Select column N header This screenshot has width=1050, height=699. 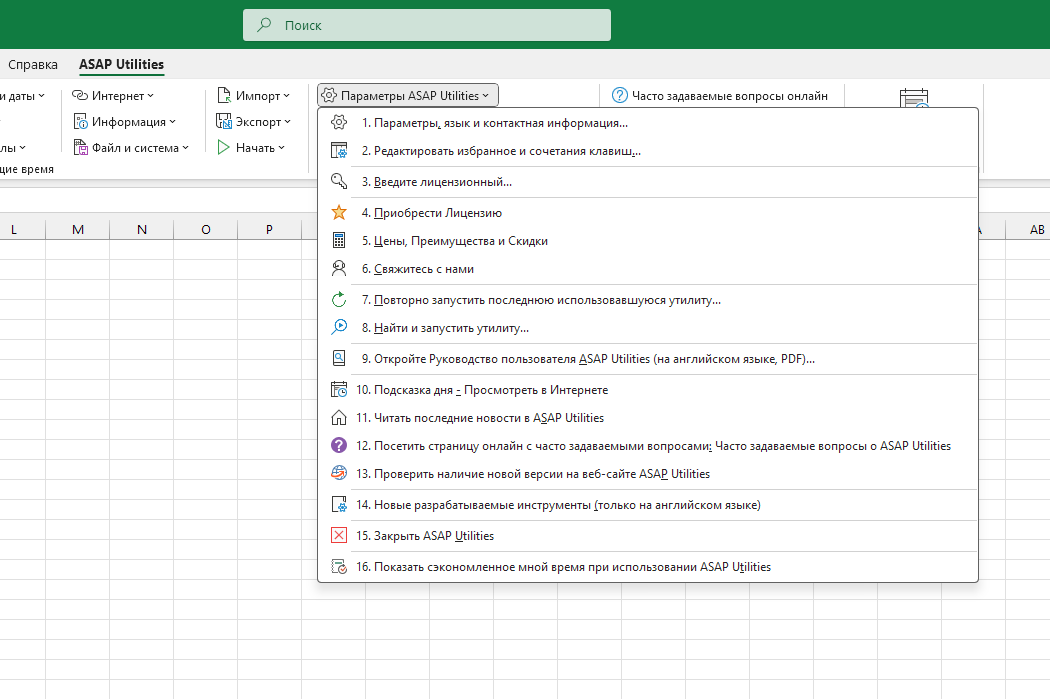tap(141, 230)
